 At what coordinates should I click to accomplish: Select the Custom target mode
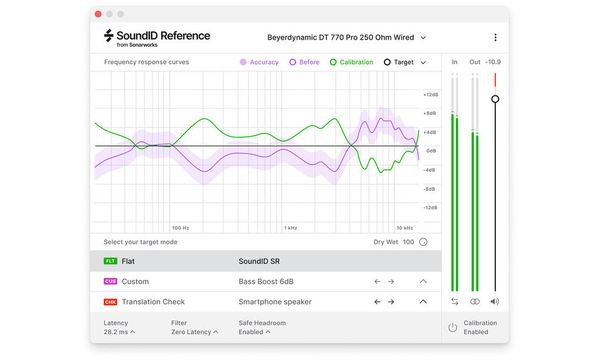point(266,282)
